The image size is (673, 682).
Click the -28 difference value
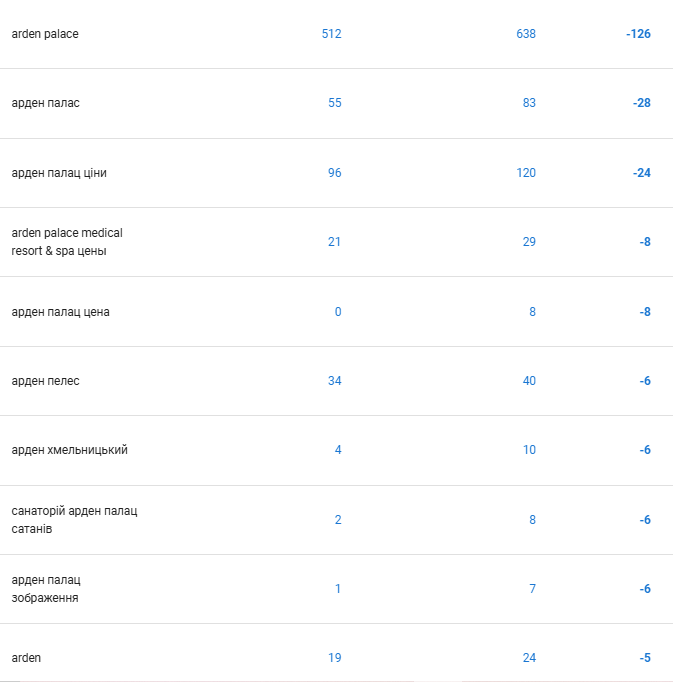click(642, 103)
